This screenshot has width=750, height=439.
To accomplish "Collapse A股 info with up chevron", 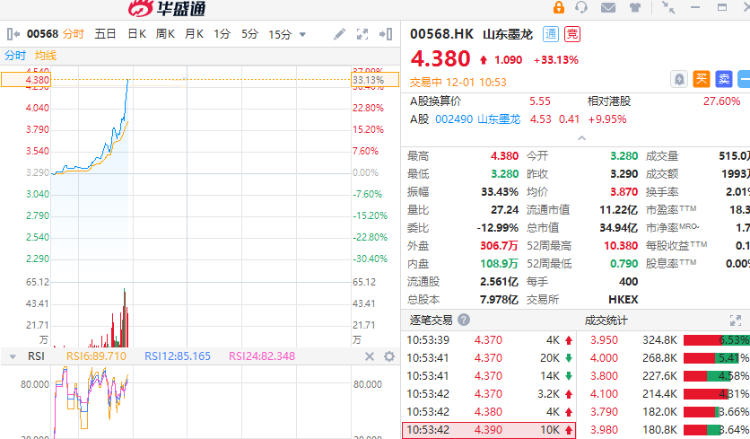I will 582,138.
